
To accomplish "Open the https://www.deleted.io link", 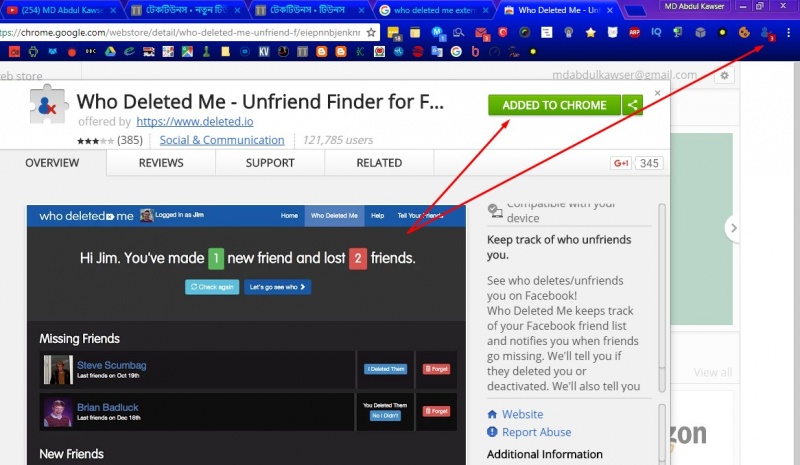I will [194, 121].
